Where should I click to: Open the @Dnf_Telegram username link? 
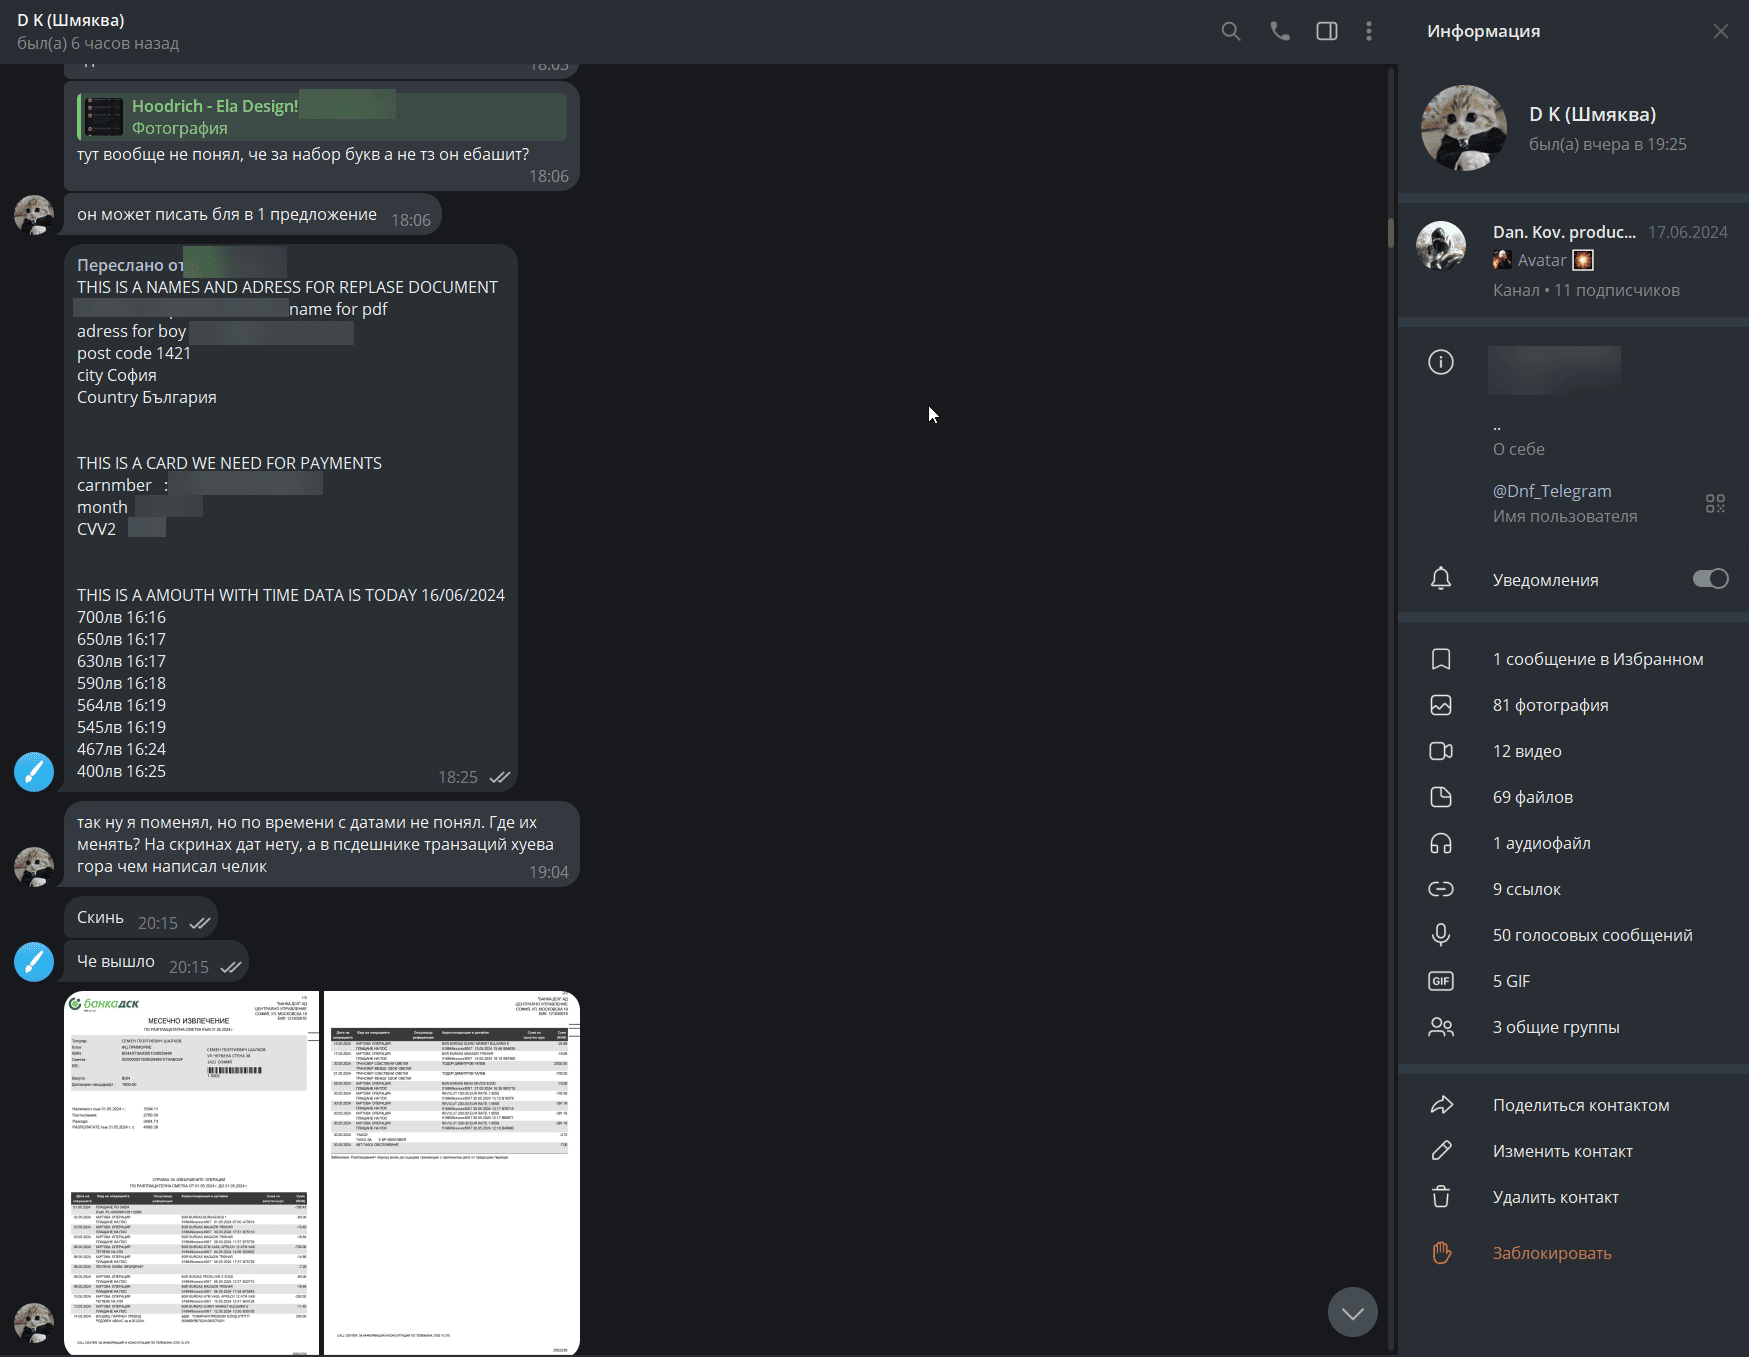1552,491
